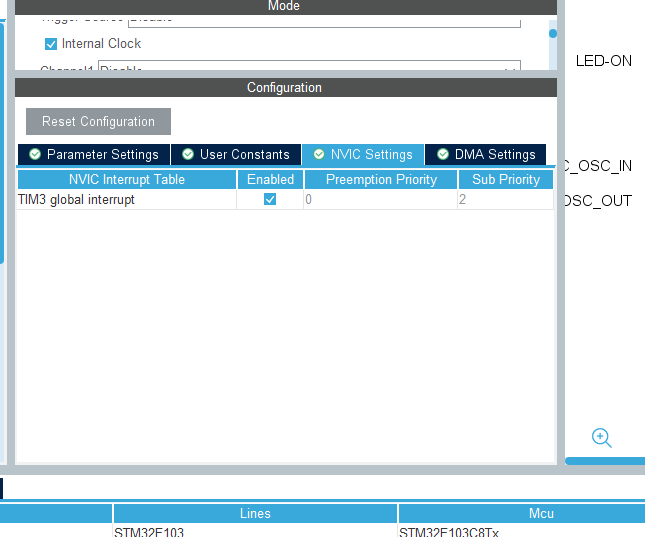Click the OSC_OUT pin label
645x537 pixels.
599,201
